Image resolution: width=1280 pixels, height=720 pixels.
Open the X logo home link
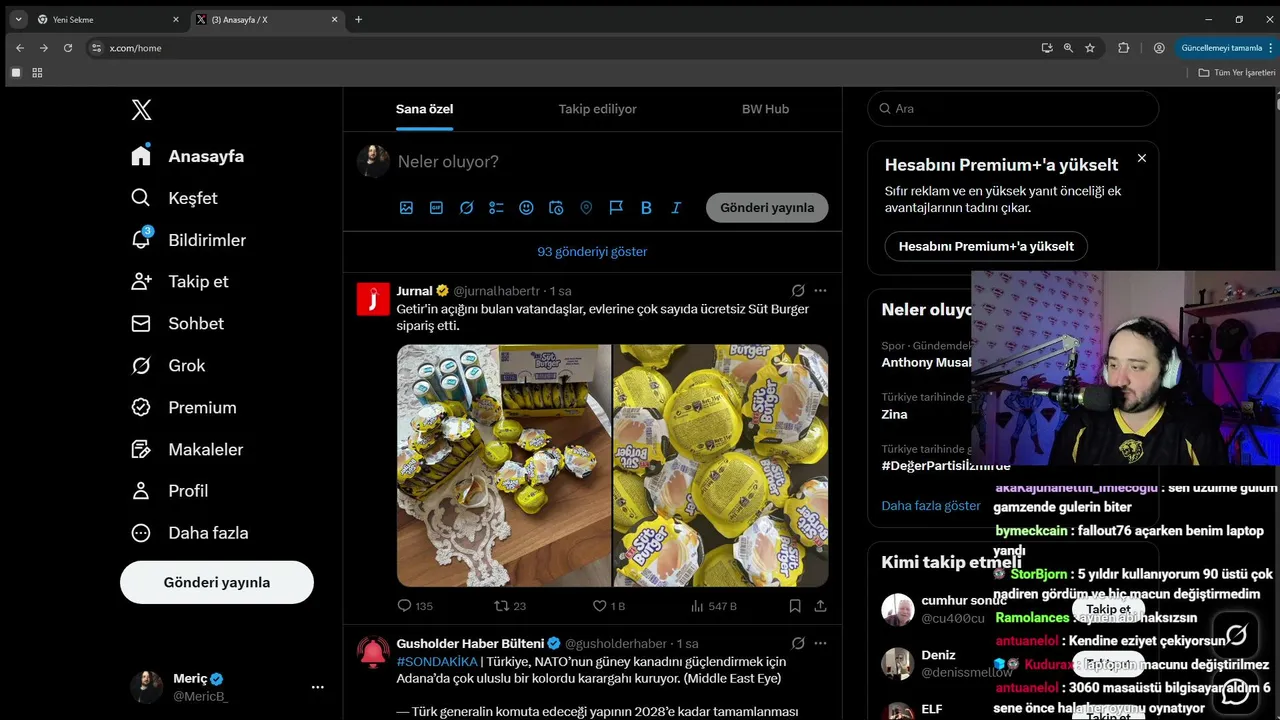pos(142,110)
